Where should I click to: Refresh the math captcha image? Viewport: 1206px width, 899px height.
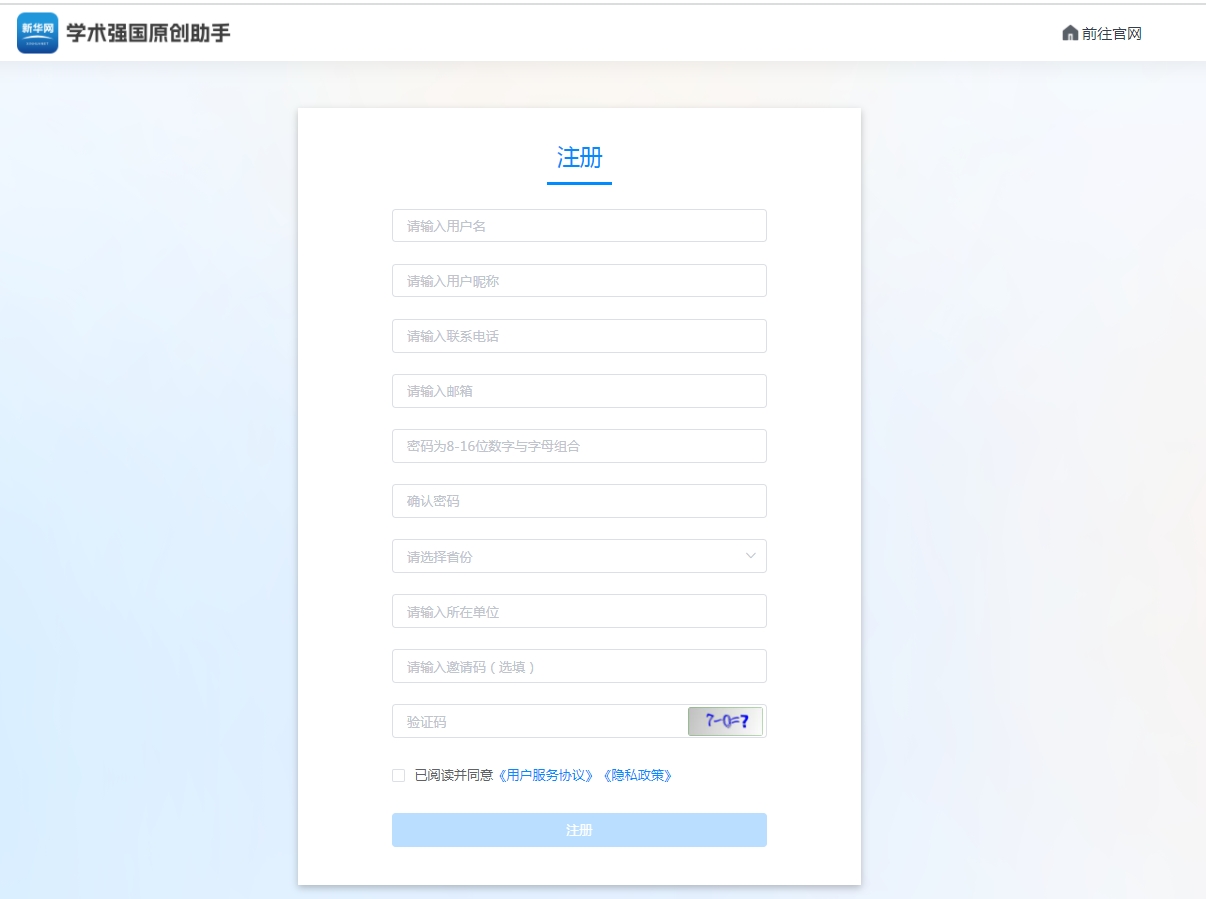[x=725, y=721]
